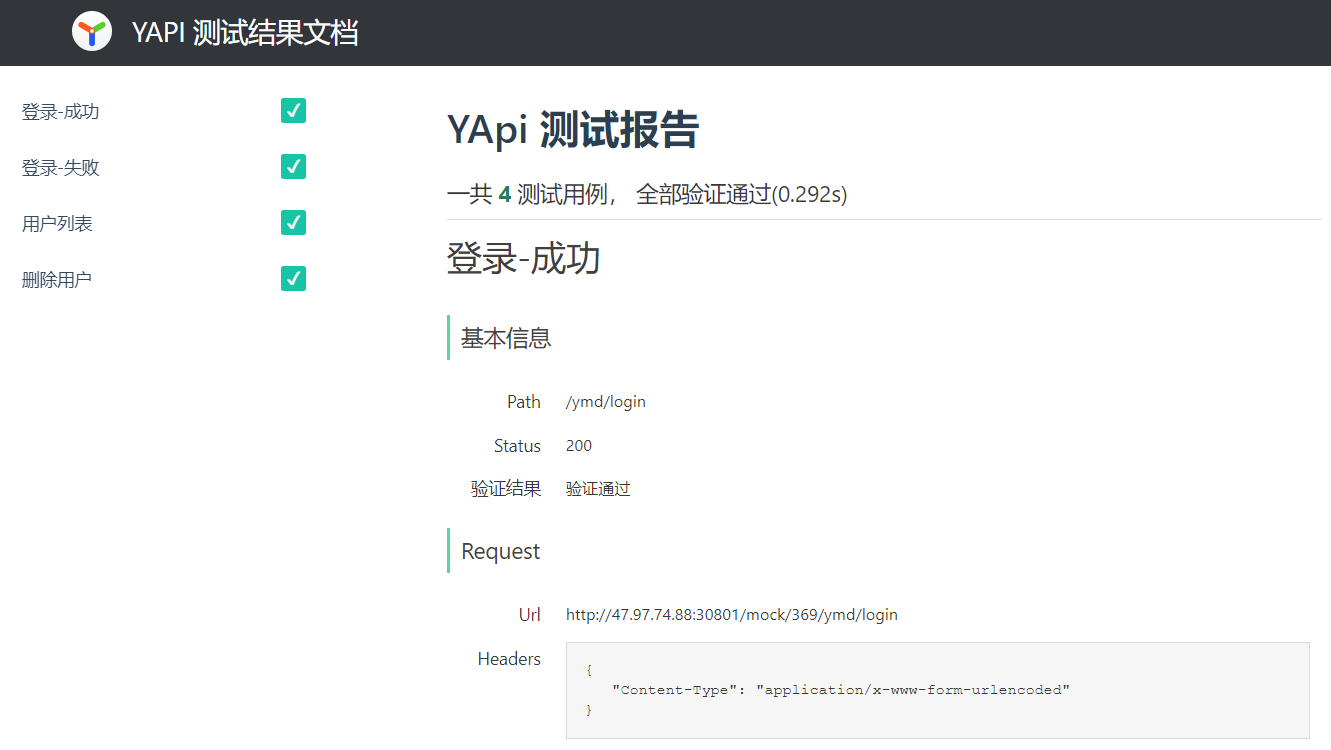This screenshot has width=1331, height=750.
Task: Click the 验证通过 result value
Action: coord(598,489)
